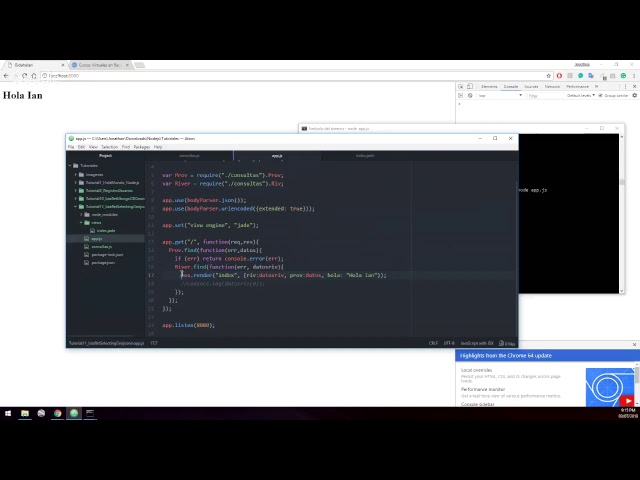
Task: Open the top context selector dropdown
Action: 500,96
